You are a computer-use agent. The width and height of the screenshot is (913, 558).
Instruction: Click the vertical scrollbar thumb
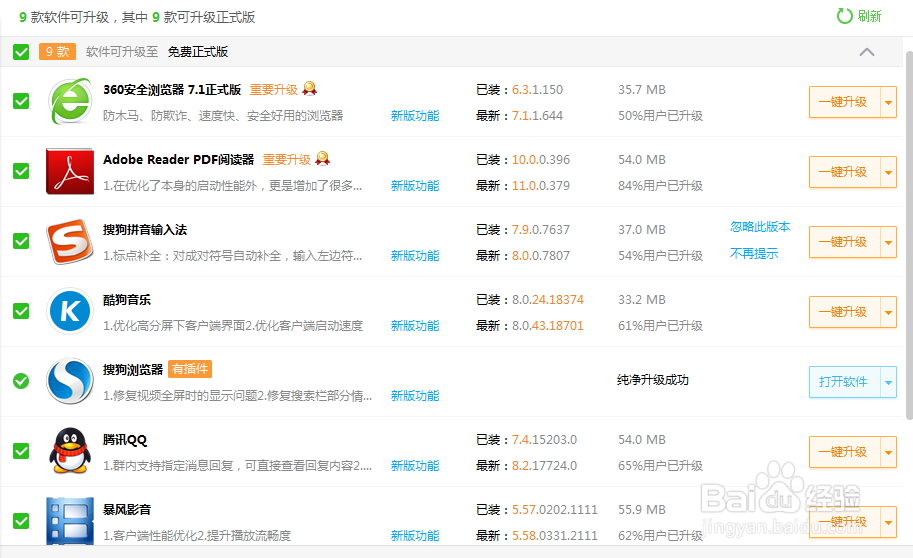[910, 235]
